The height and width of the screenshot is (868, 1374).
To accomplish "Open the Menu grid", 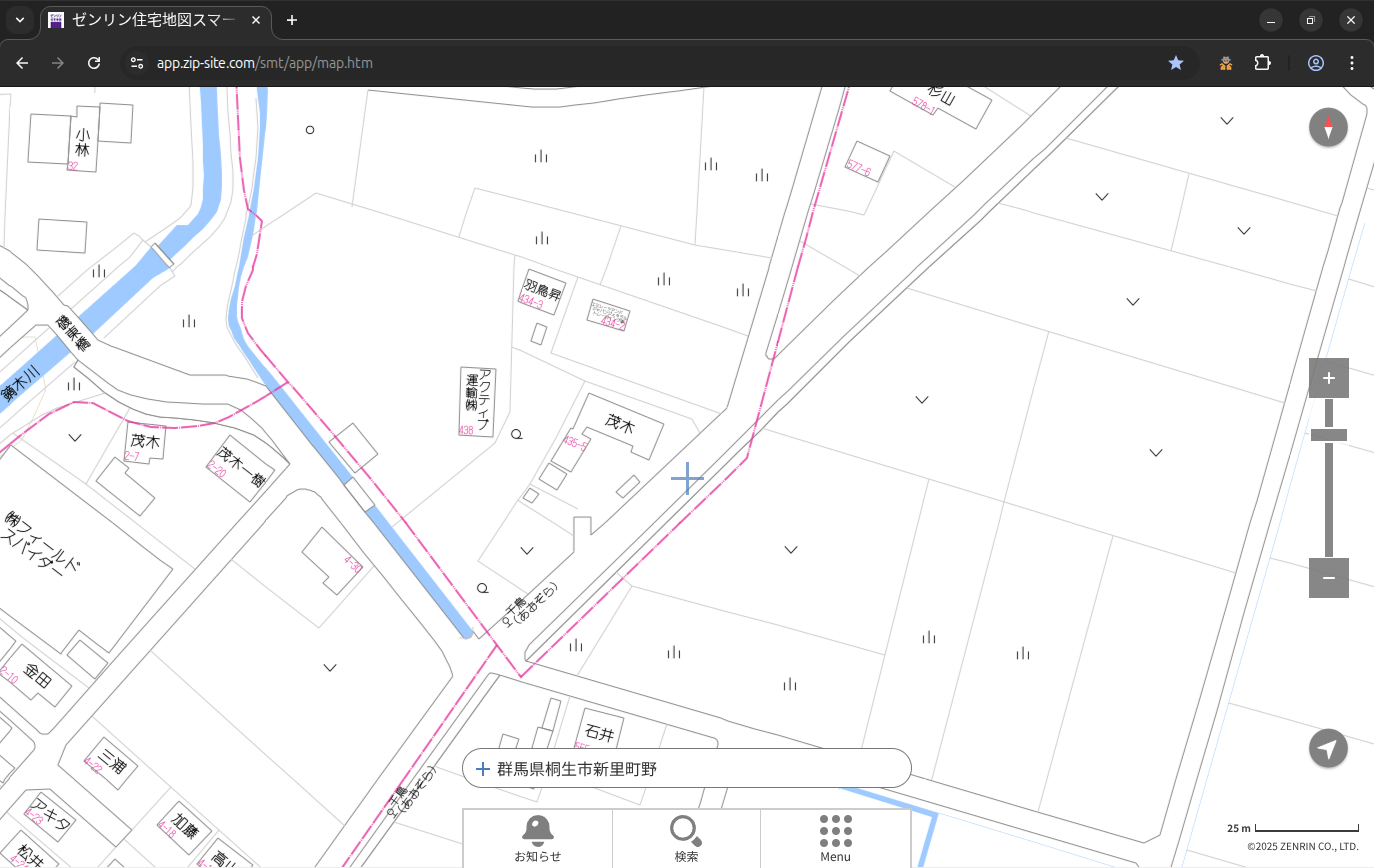I will (835, 838).
